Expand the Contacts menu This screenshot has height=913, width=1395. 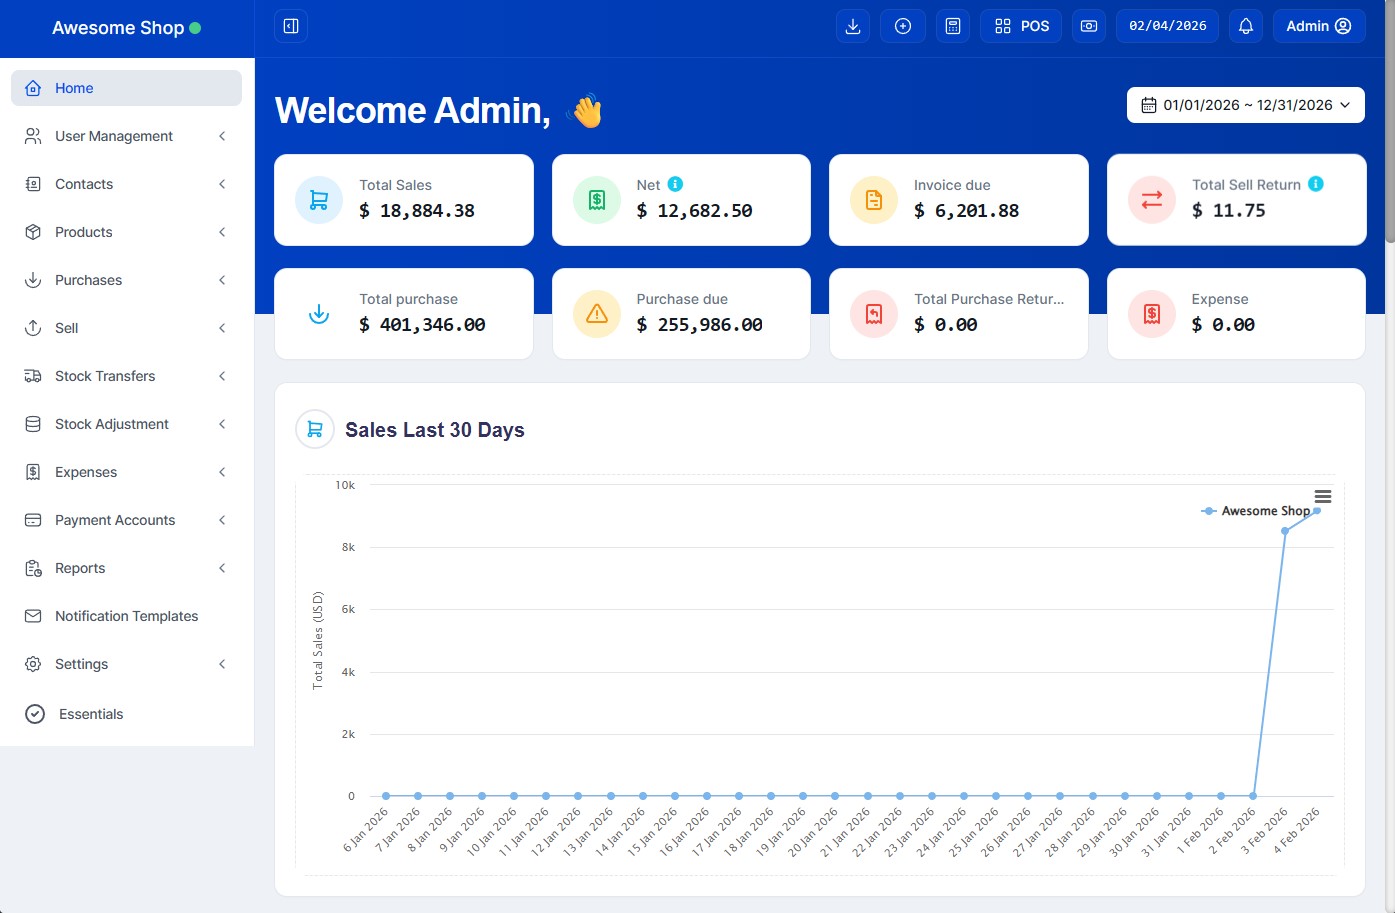[x=126, y=184]
